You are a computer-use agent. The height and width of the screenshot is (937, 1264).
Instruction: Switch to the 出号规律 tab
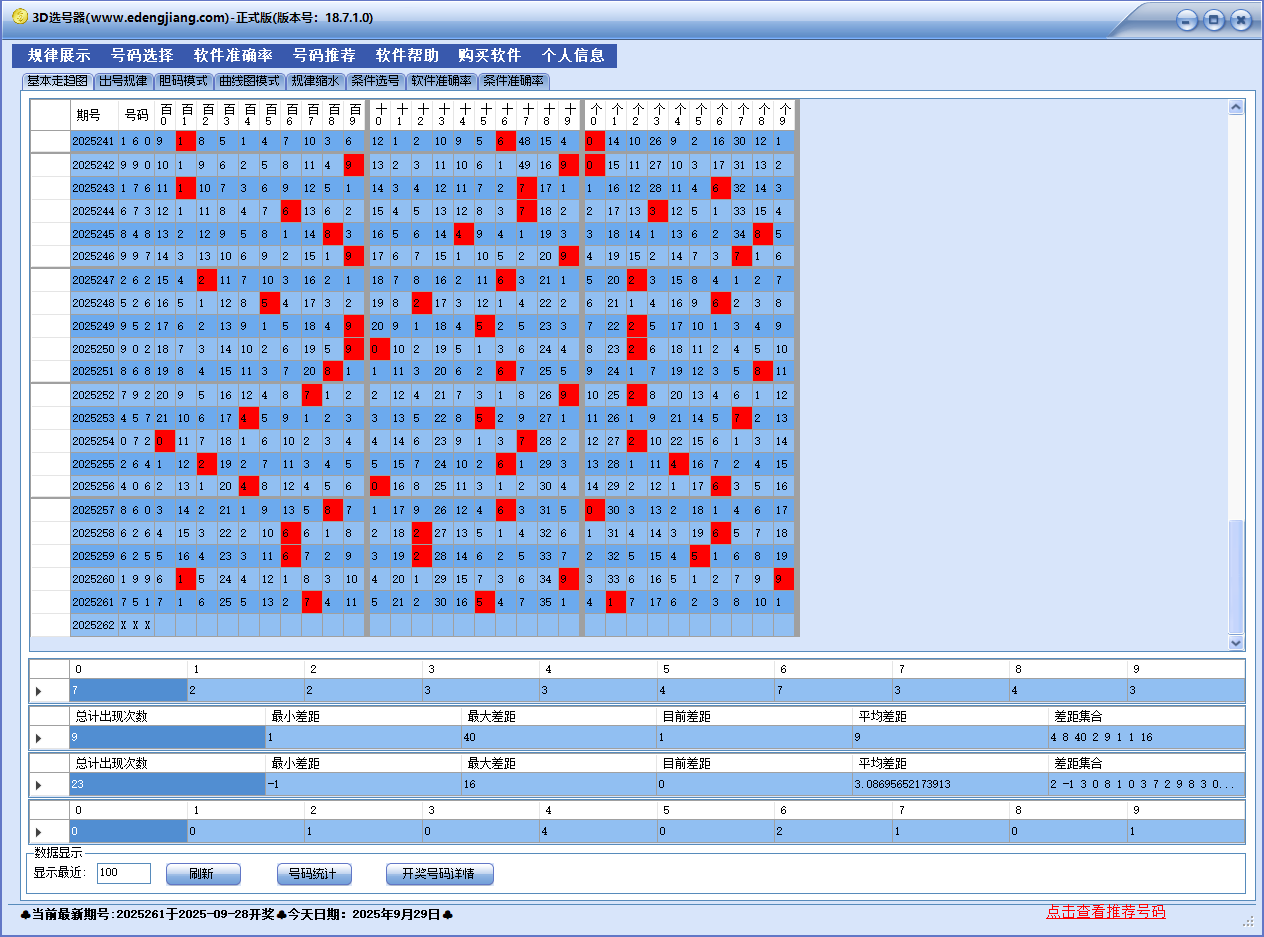tap(123, 81)
